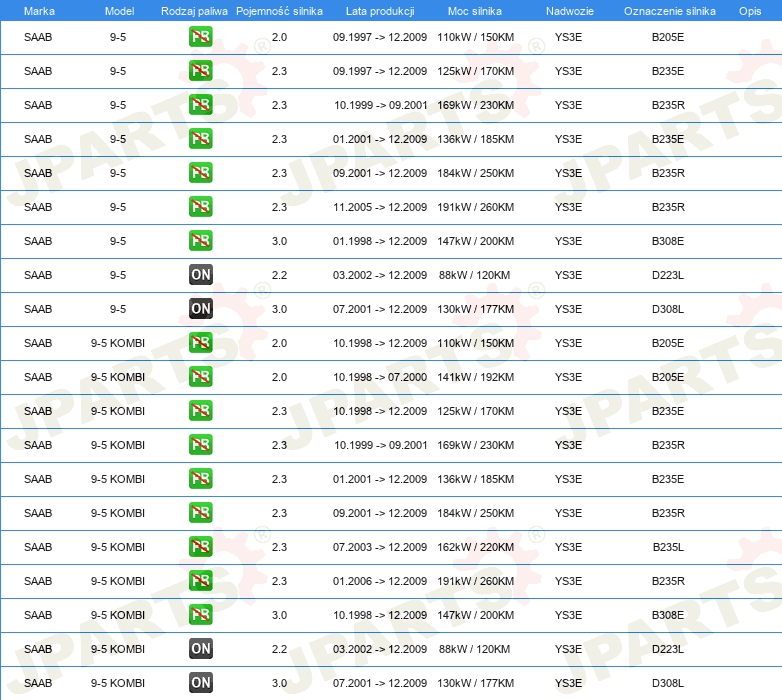Viewport: 782px width, 700px height.
Task: Click displacement 3.0 in 9-5 KOMBI B308E row
Action: [x=279, y=615]
